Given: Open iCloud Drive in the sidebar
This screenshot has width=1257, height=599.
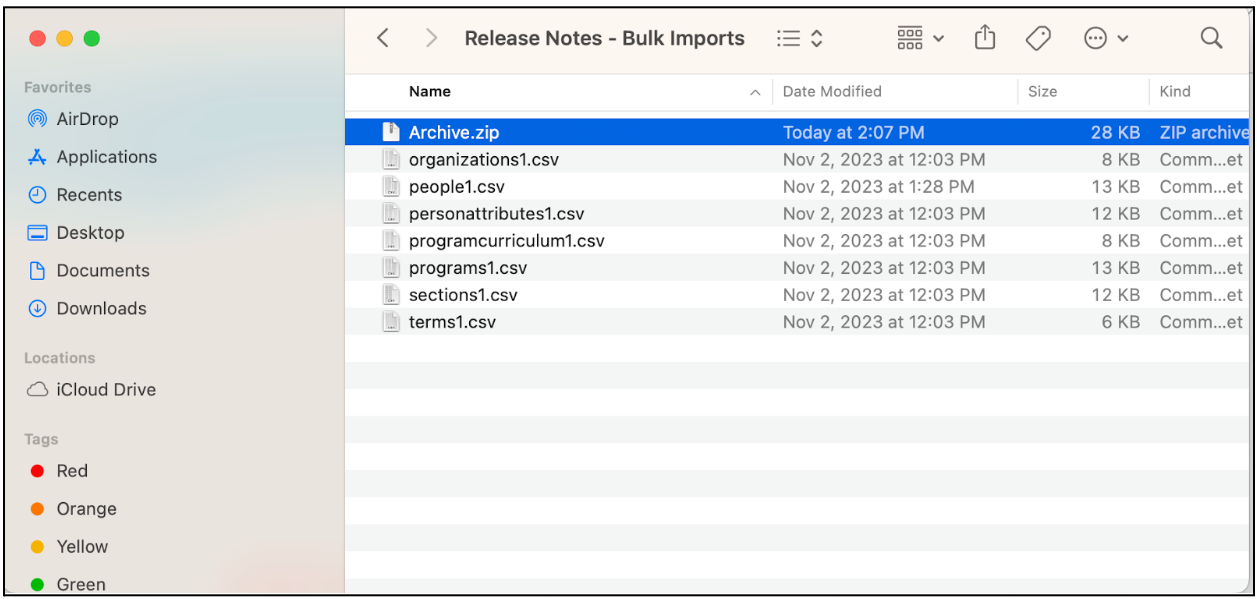Looking at the screenshot, I should [106, 390].
